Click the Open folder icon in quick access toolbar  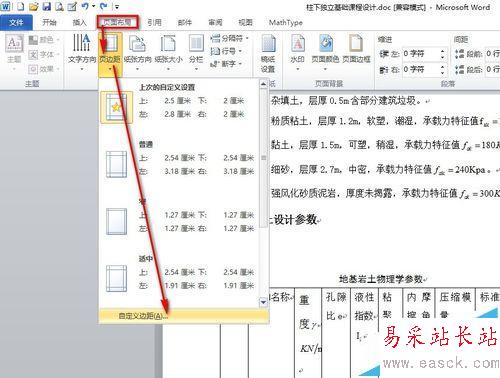click(x=33, y=6)
